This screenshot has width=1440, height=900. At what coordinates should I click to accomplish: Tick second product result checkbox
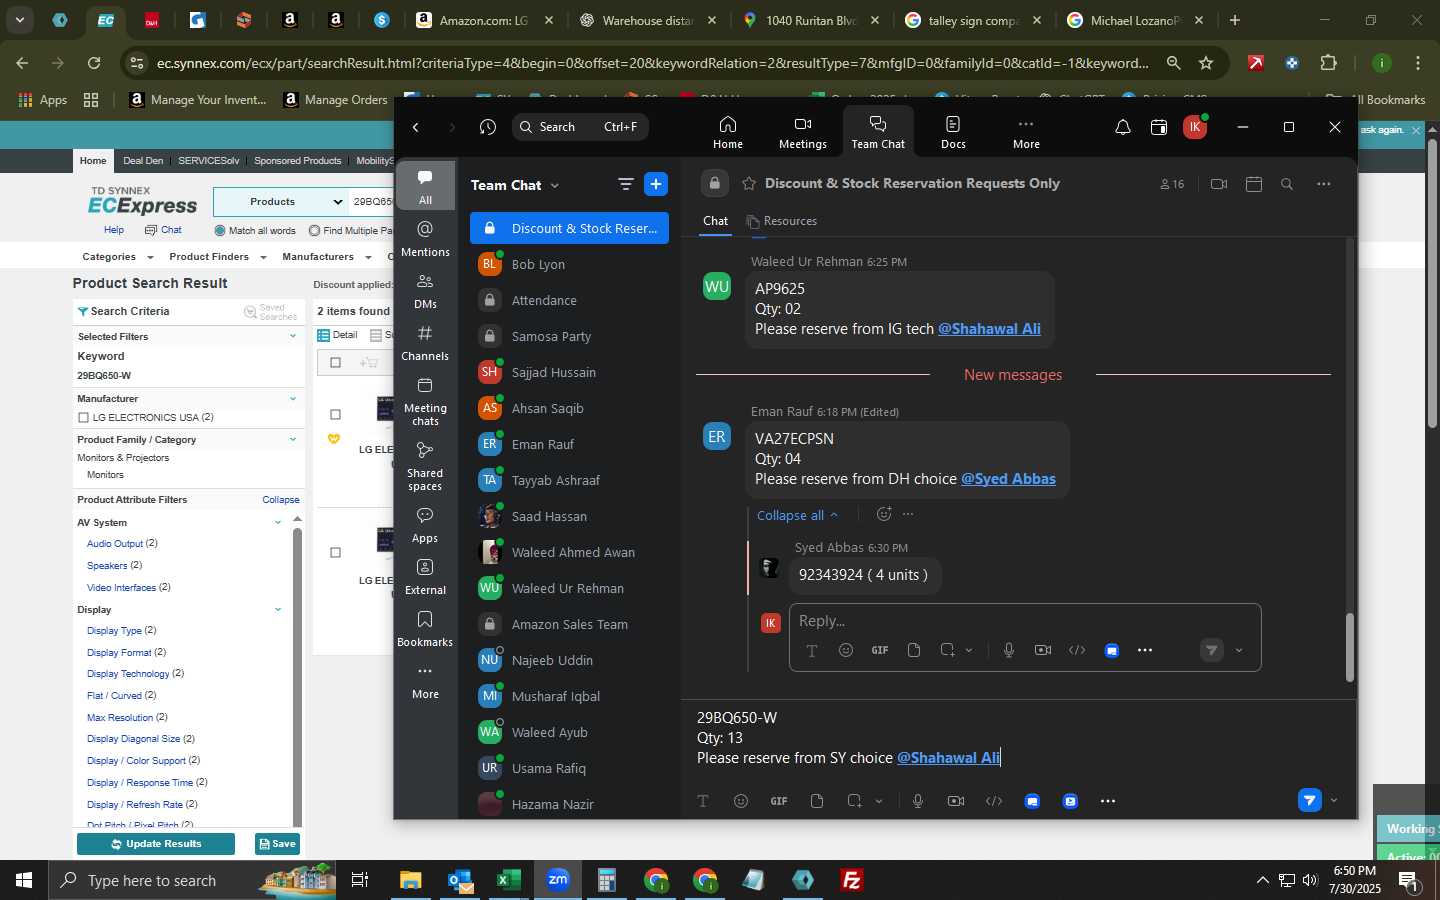click(336, 552)
